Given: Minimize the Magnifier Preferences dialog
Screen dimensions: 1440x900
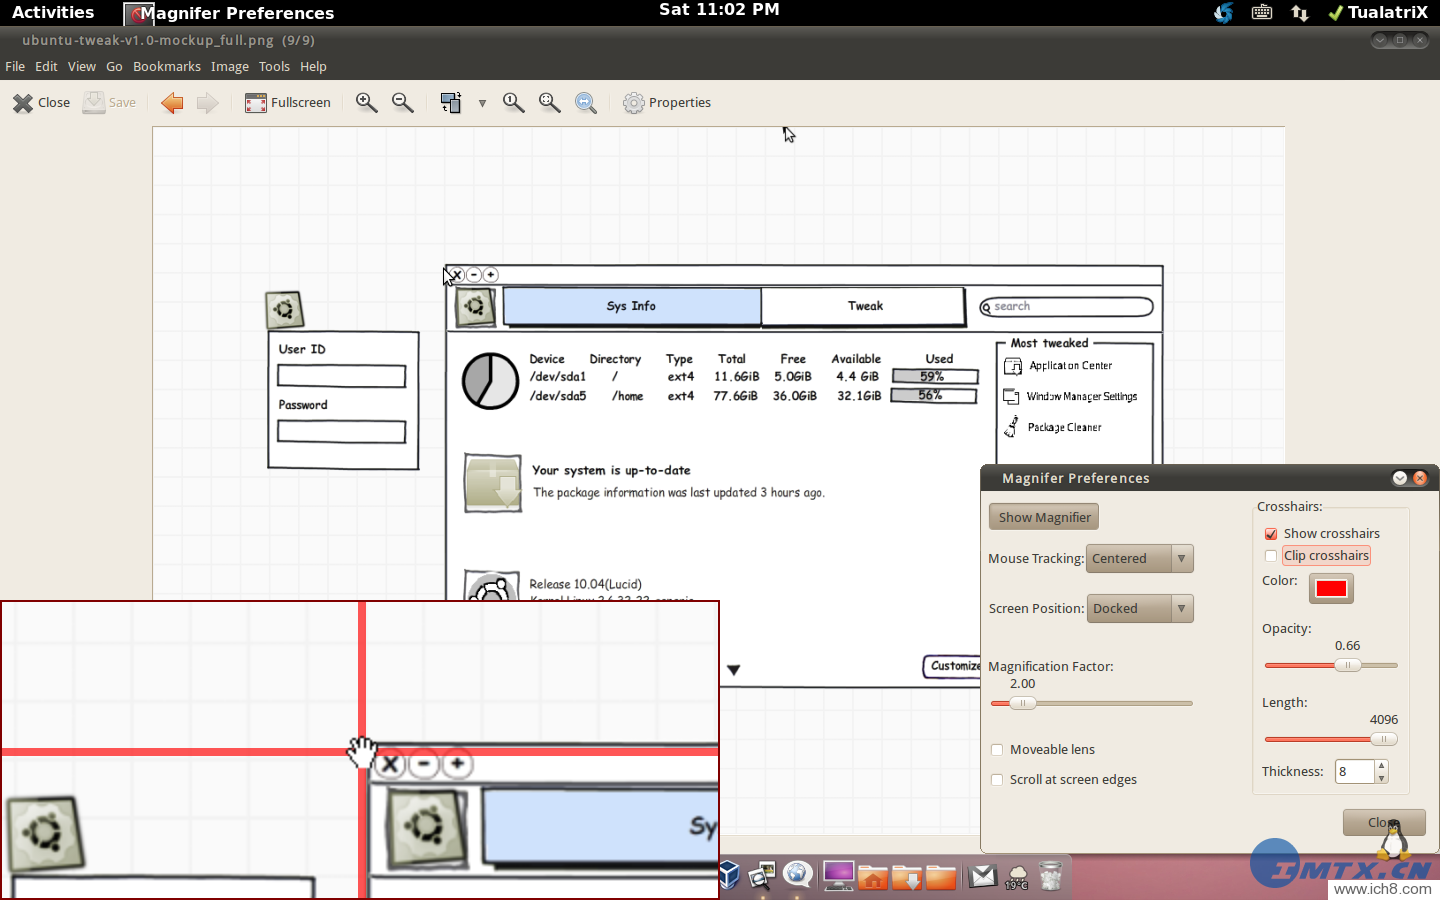Looking at the screenshot, I should (1400, 478).
